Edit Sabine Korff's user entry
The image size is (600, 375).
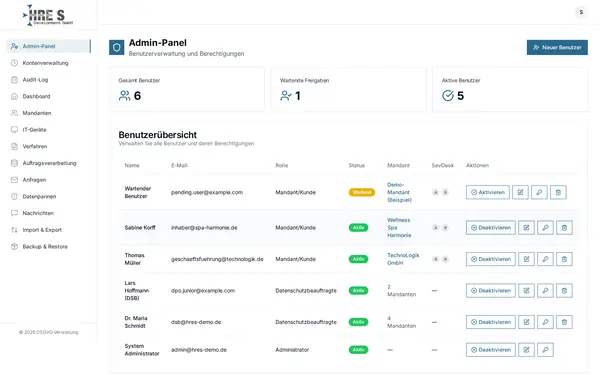tap(527, 228)
